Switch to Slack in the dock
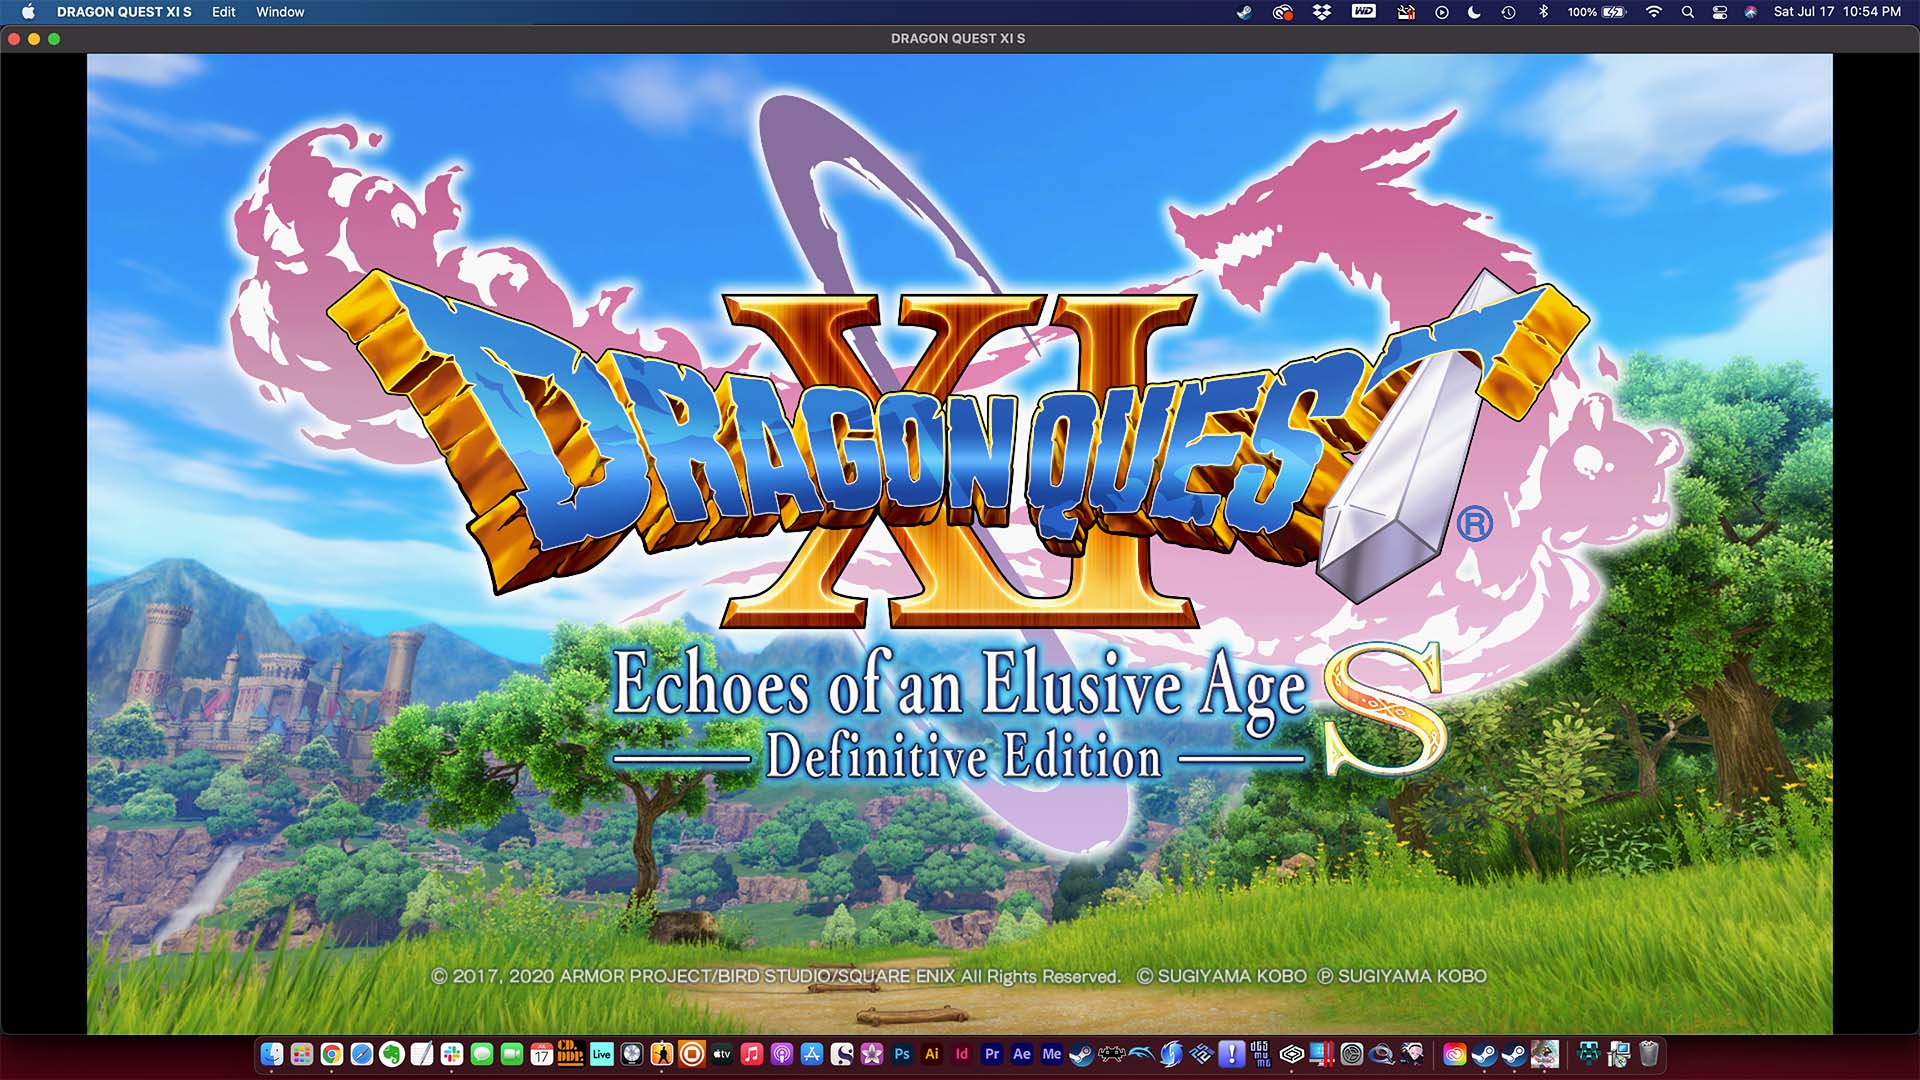Image resolution: width=1920 pixels, height=1080 pixels. pos(451,1054)
